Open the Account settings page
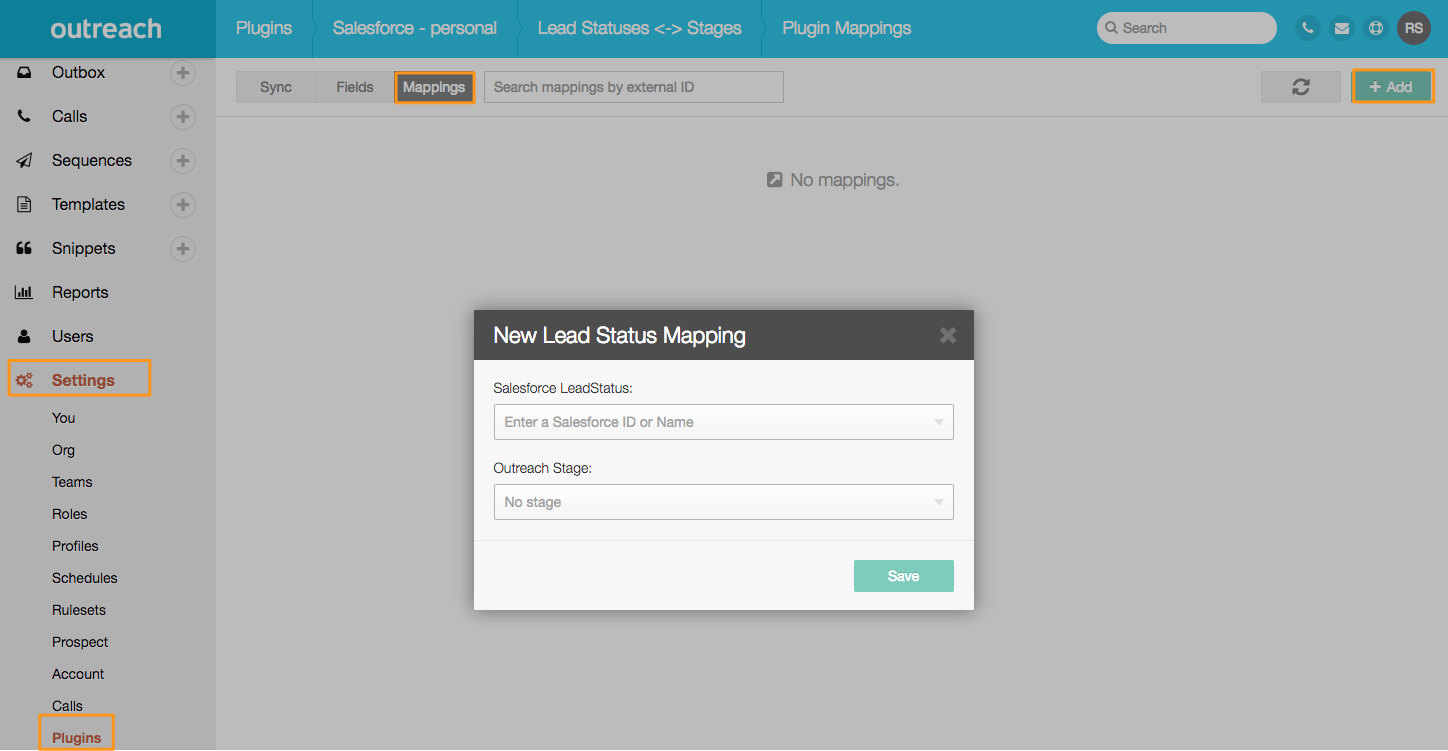 tap(78, 674)
